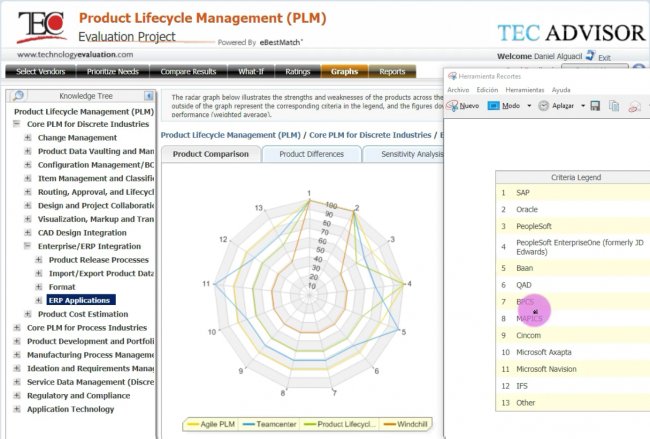Open the Graphs tab
The width and height of the screenshot is (650, 439).
344,71
